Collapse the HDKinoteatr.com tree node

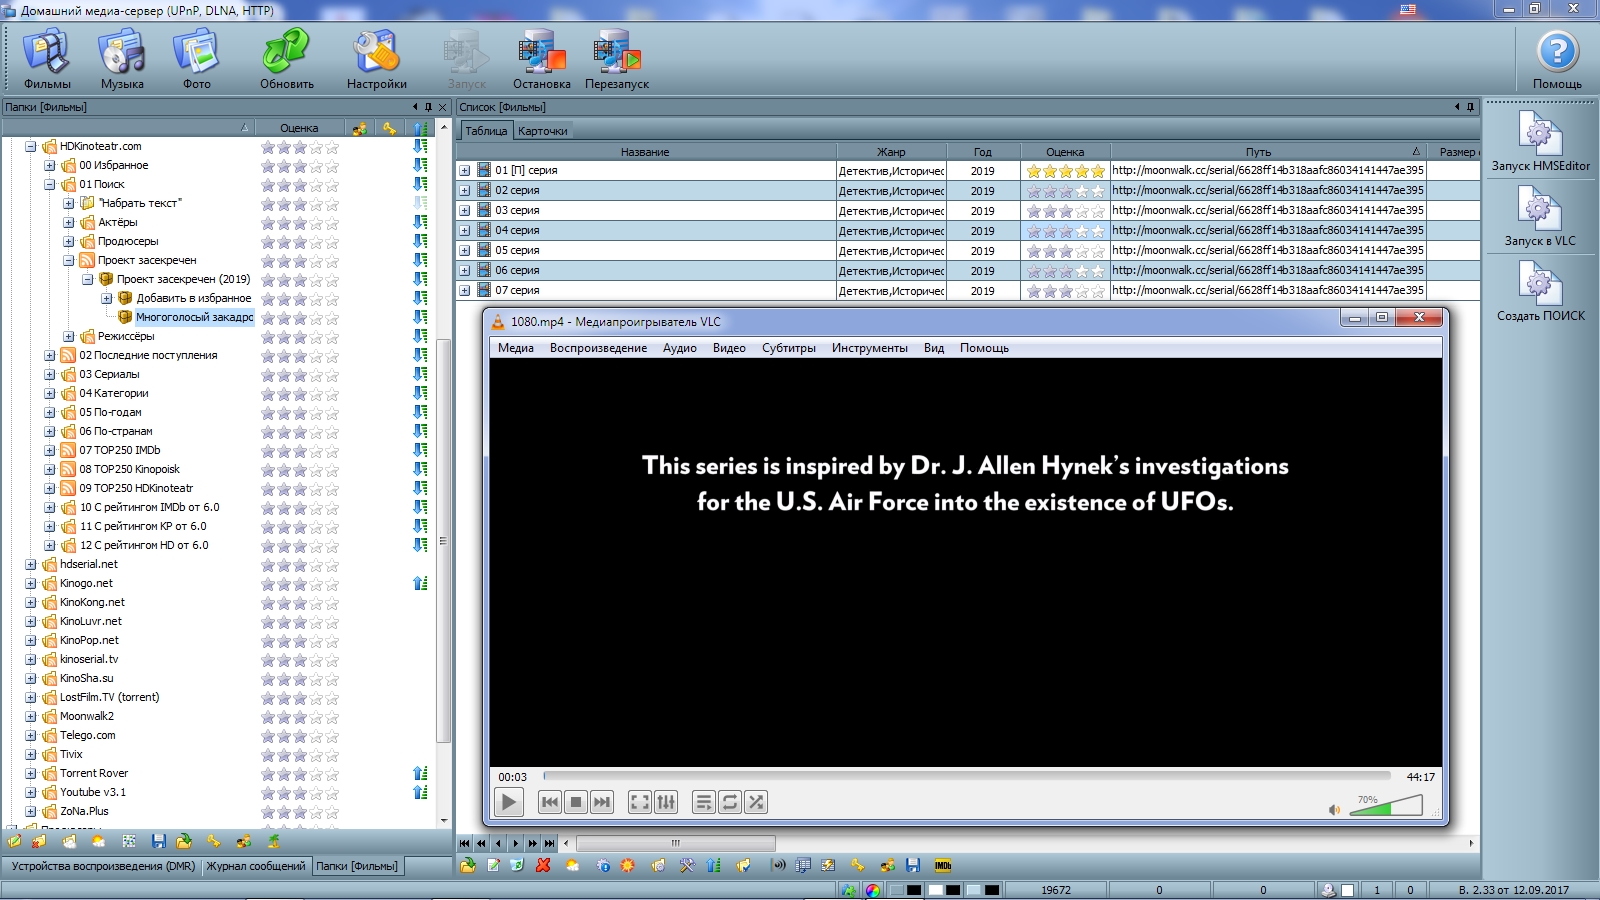click(x=31, y=146)
